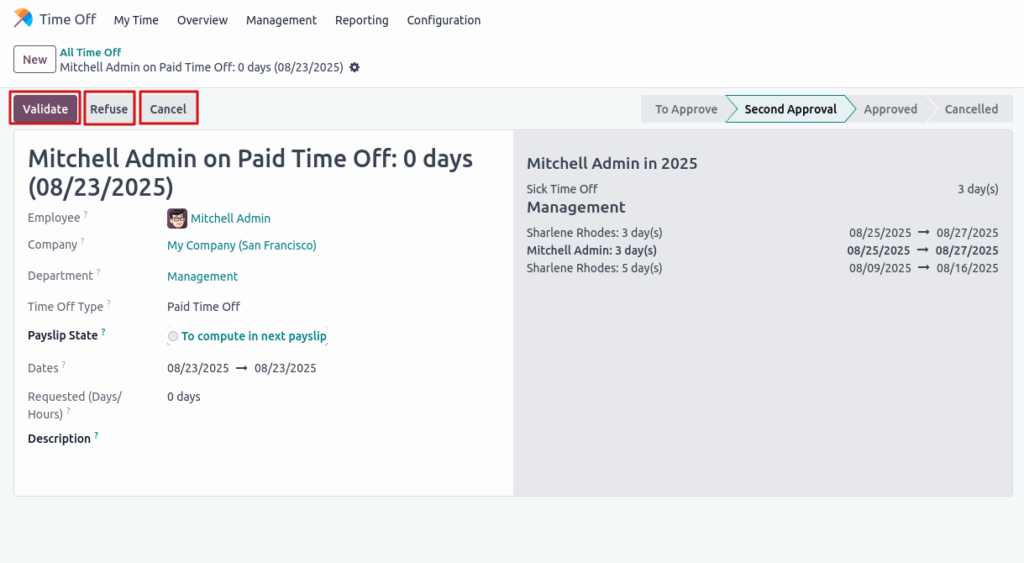
Task: Click the help icon next to Department
Action: (x=98, y=273)
